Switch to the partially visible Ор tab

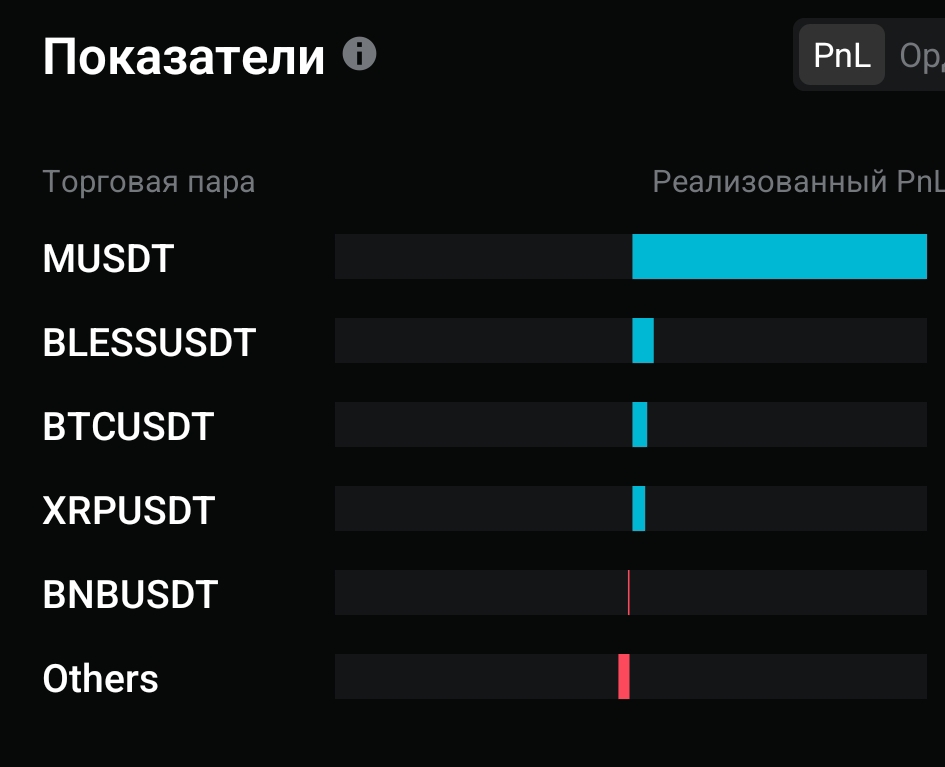pyautogui.click(x=922, y=56)
